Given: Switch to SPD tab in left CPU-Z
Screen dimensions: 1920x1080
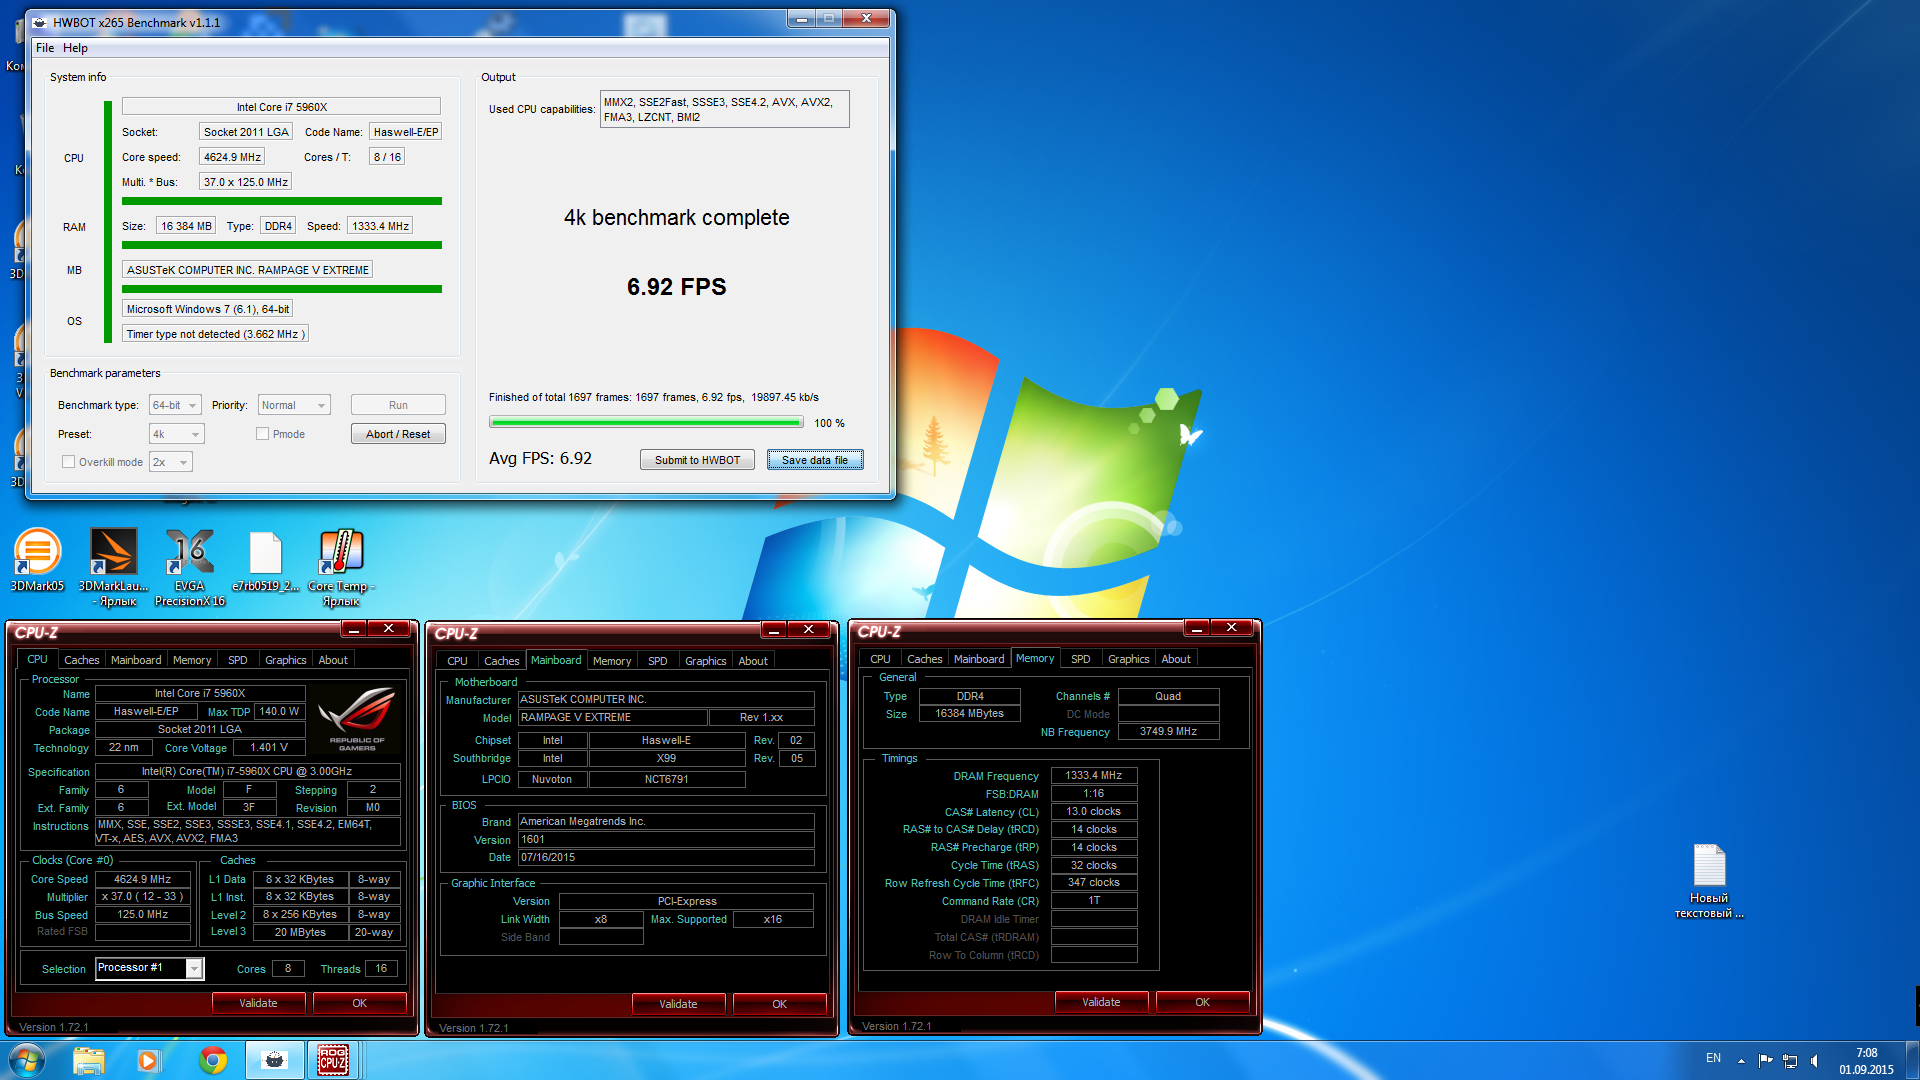Looking at the screenshot, I should pos(237,660).
